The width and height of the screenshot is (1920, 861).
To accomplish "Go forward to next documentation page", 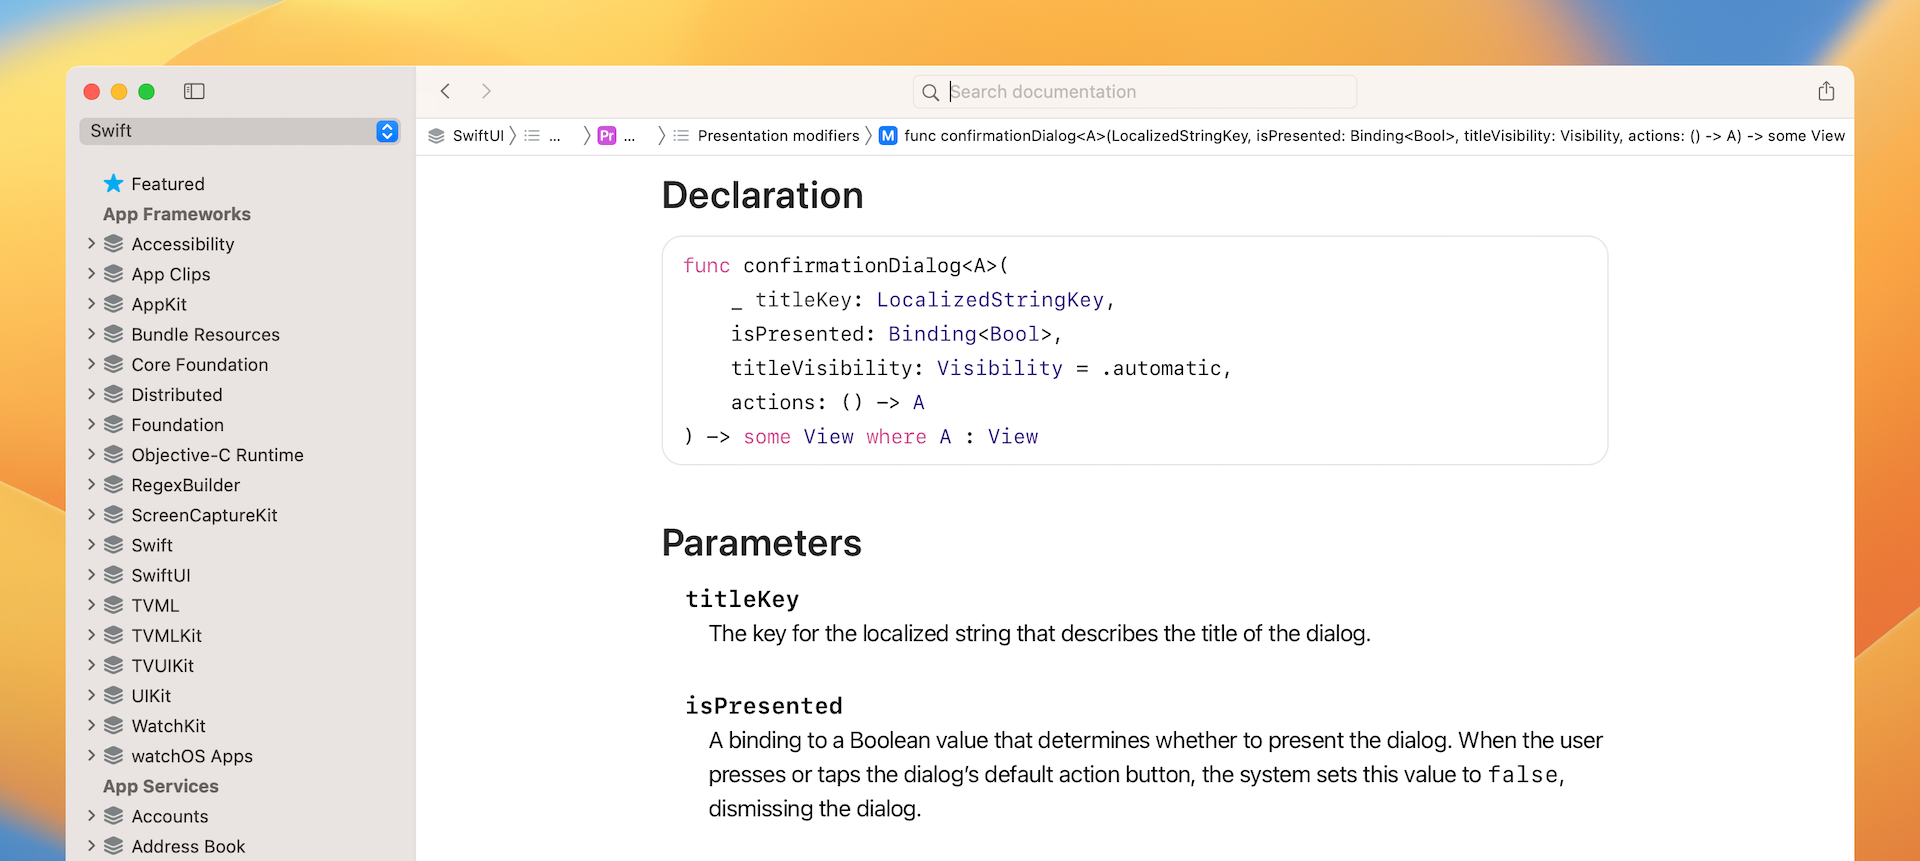I will click(x=486, y=92).
